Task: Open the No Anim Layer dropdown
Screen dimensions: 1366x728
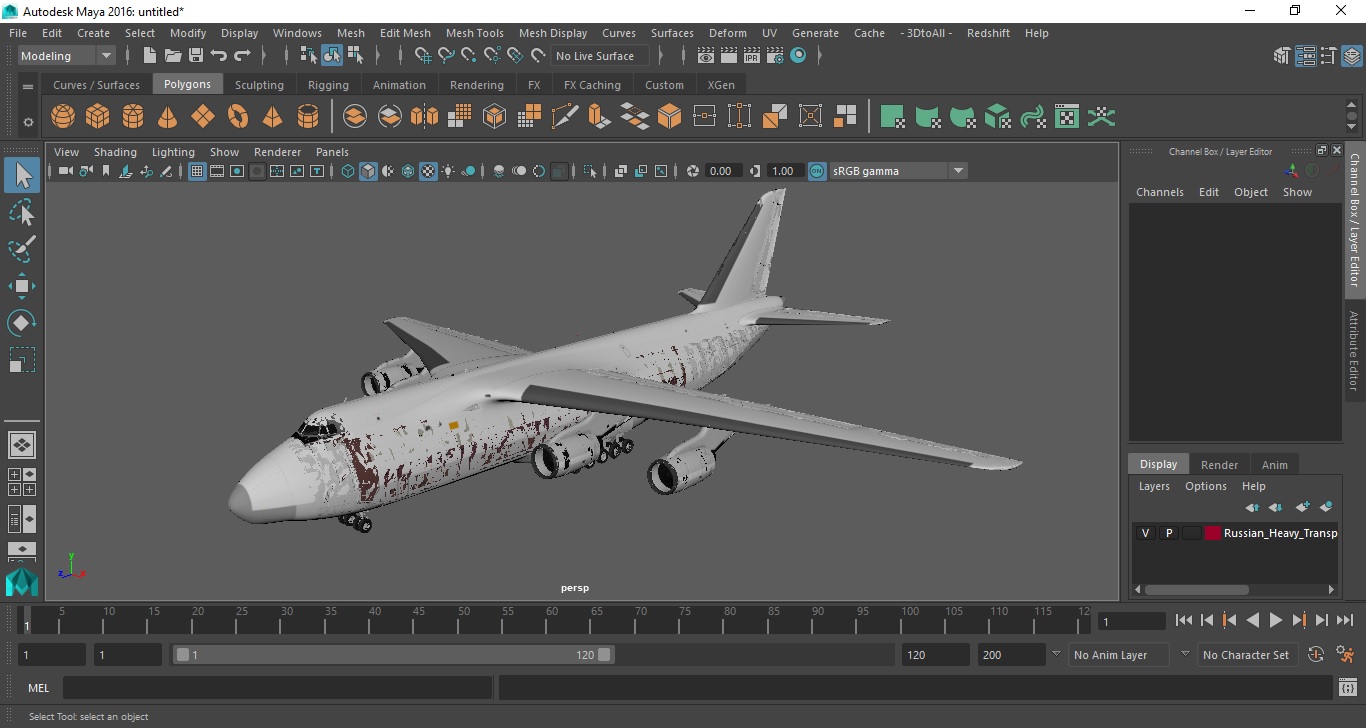Action: point(1117,655)
